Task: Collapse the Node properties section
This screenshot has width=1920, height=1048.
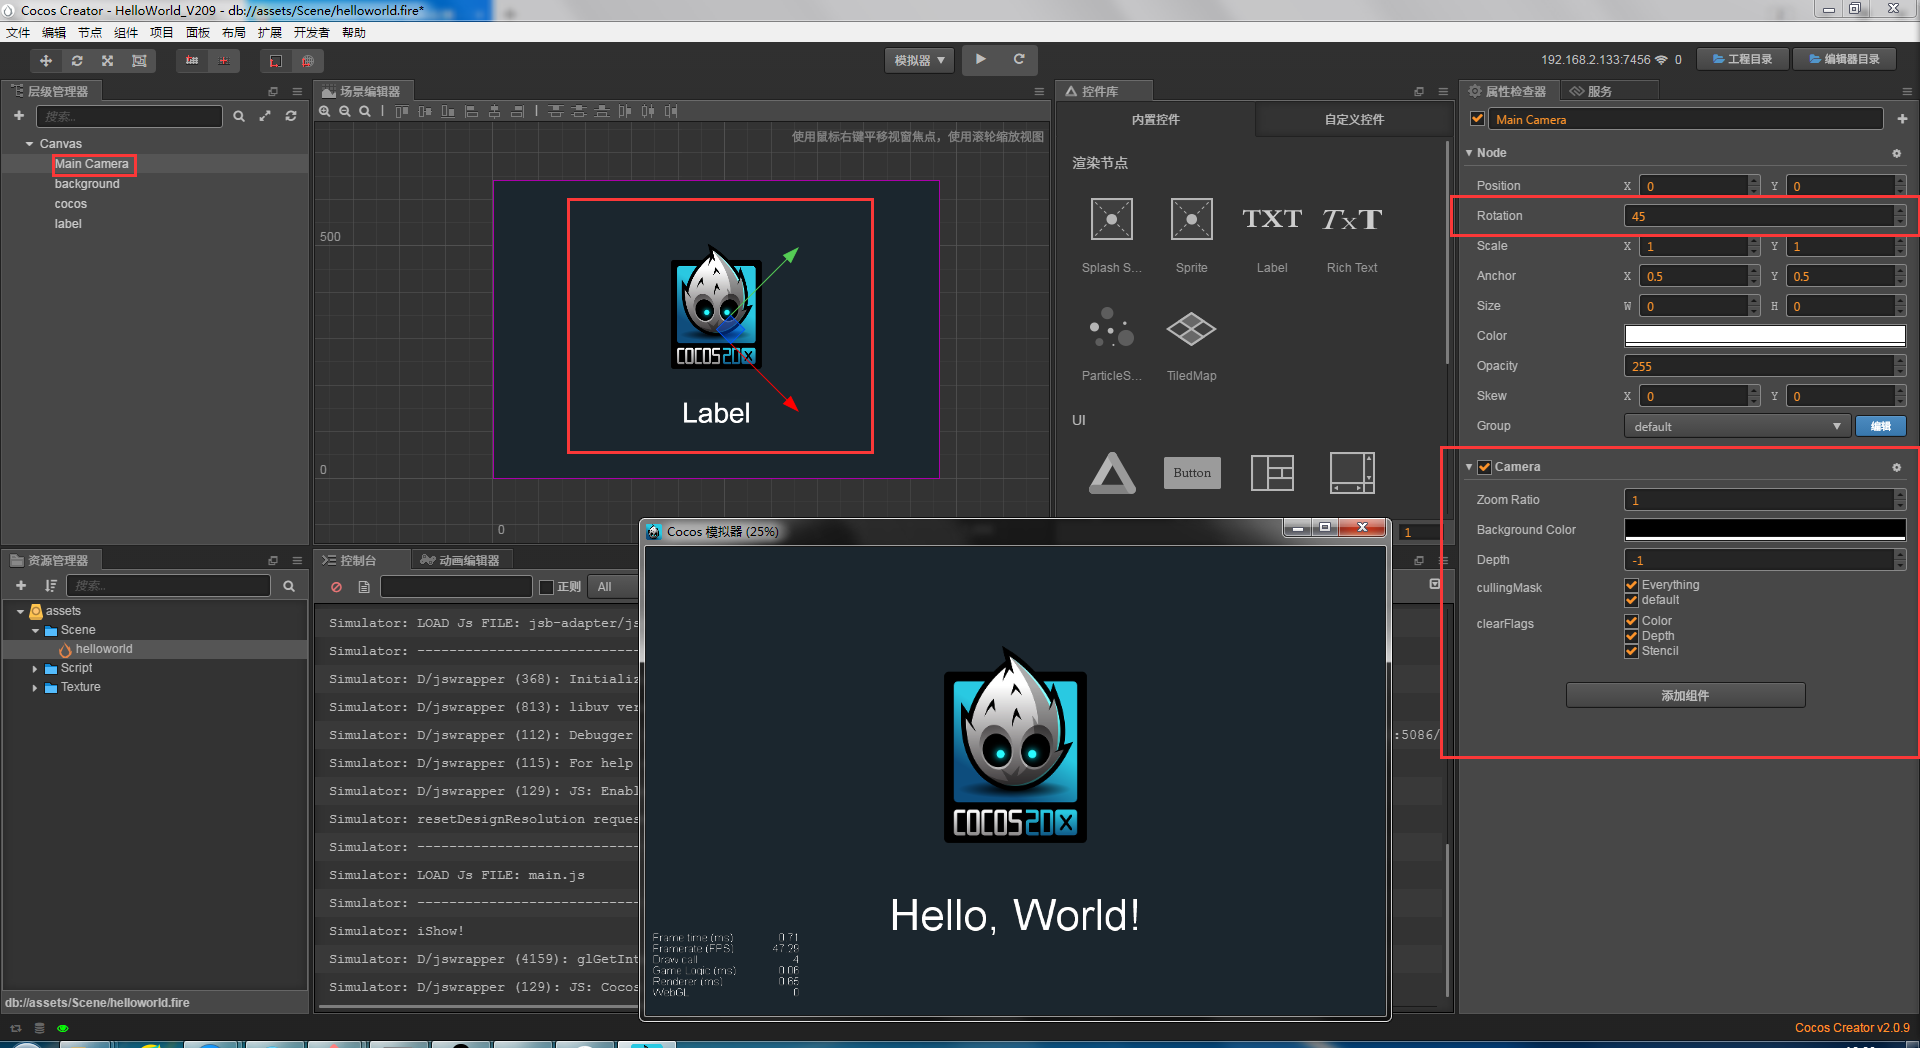Action: (1469, 153)
